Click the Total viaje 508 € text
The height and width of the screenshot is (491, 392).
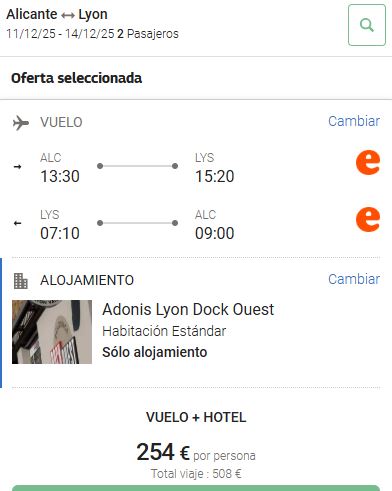(x=196, y=473)
